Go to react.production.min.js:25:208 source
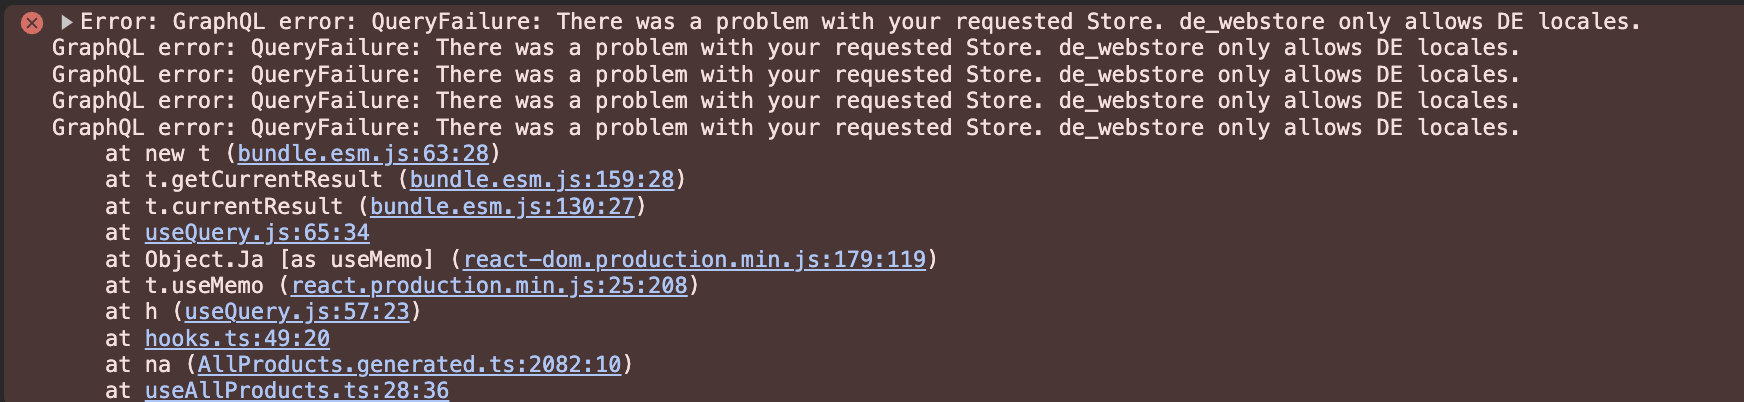1744x402 pixels. (489, 286)
